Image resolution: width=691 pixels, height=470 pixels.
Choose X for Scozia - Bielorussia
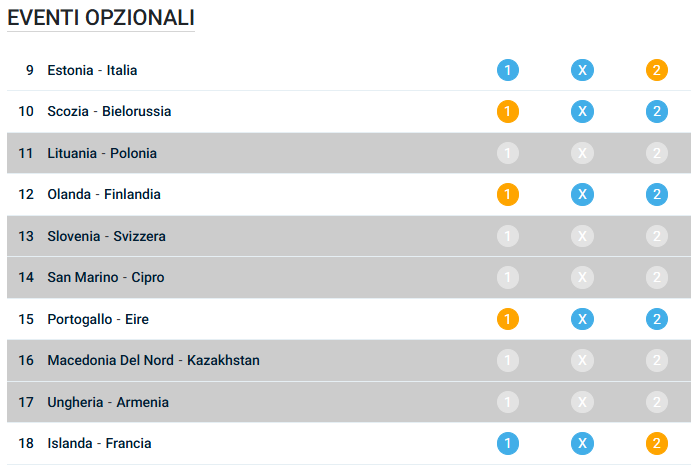coord(582,111)
